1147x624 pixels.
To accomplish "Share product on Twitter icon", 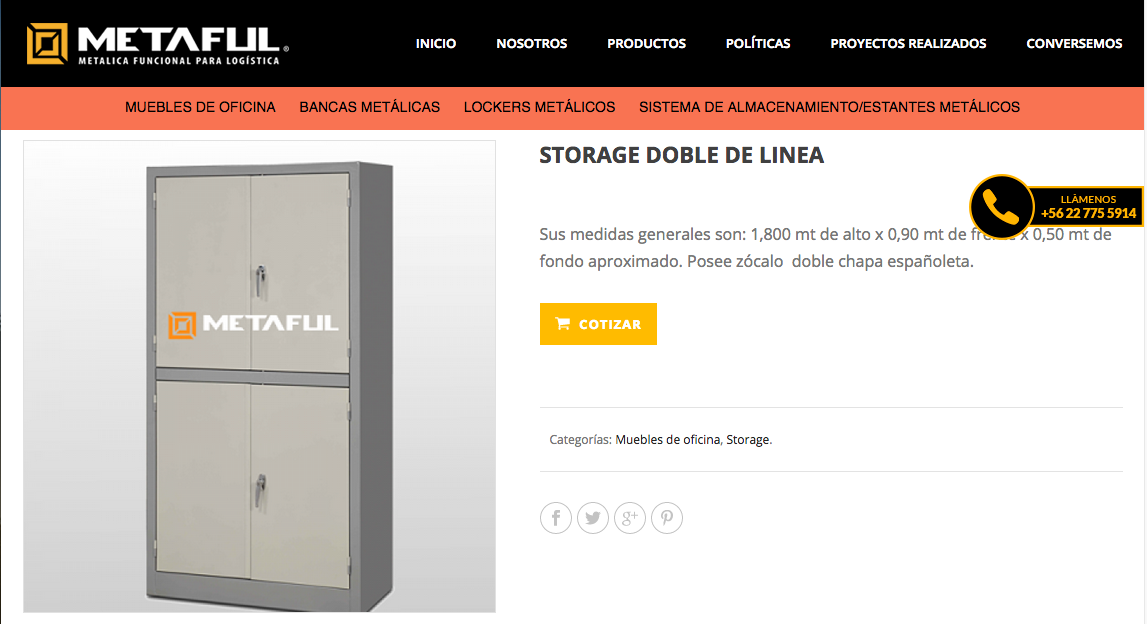I will tap(593, 518).
